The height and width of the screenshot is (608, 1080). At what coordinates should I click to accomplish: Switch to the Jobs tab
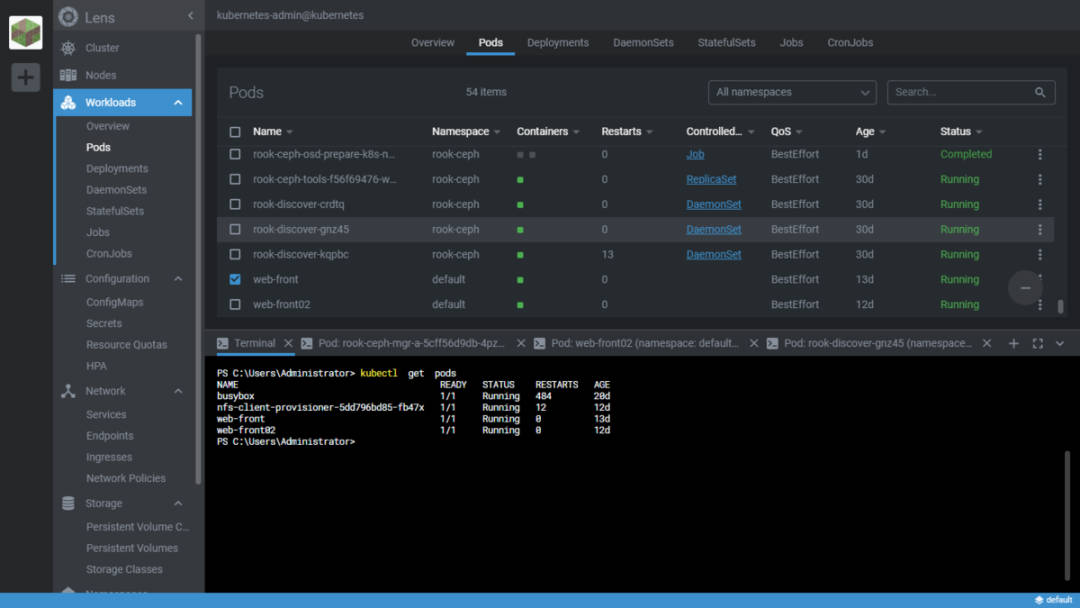(x=791, y=43)
